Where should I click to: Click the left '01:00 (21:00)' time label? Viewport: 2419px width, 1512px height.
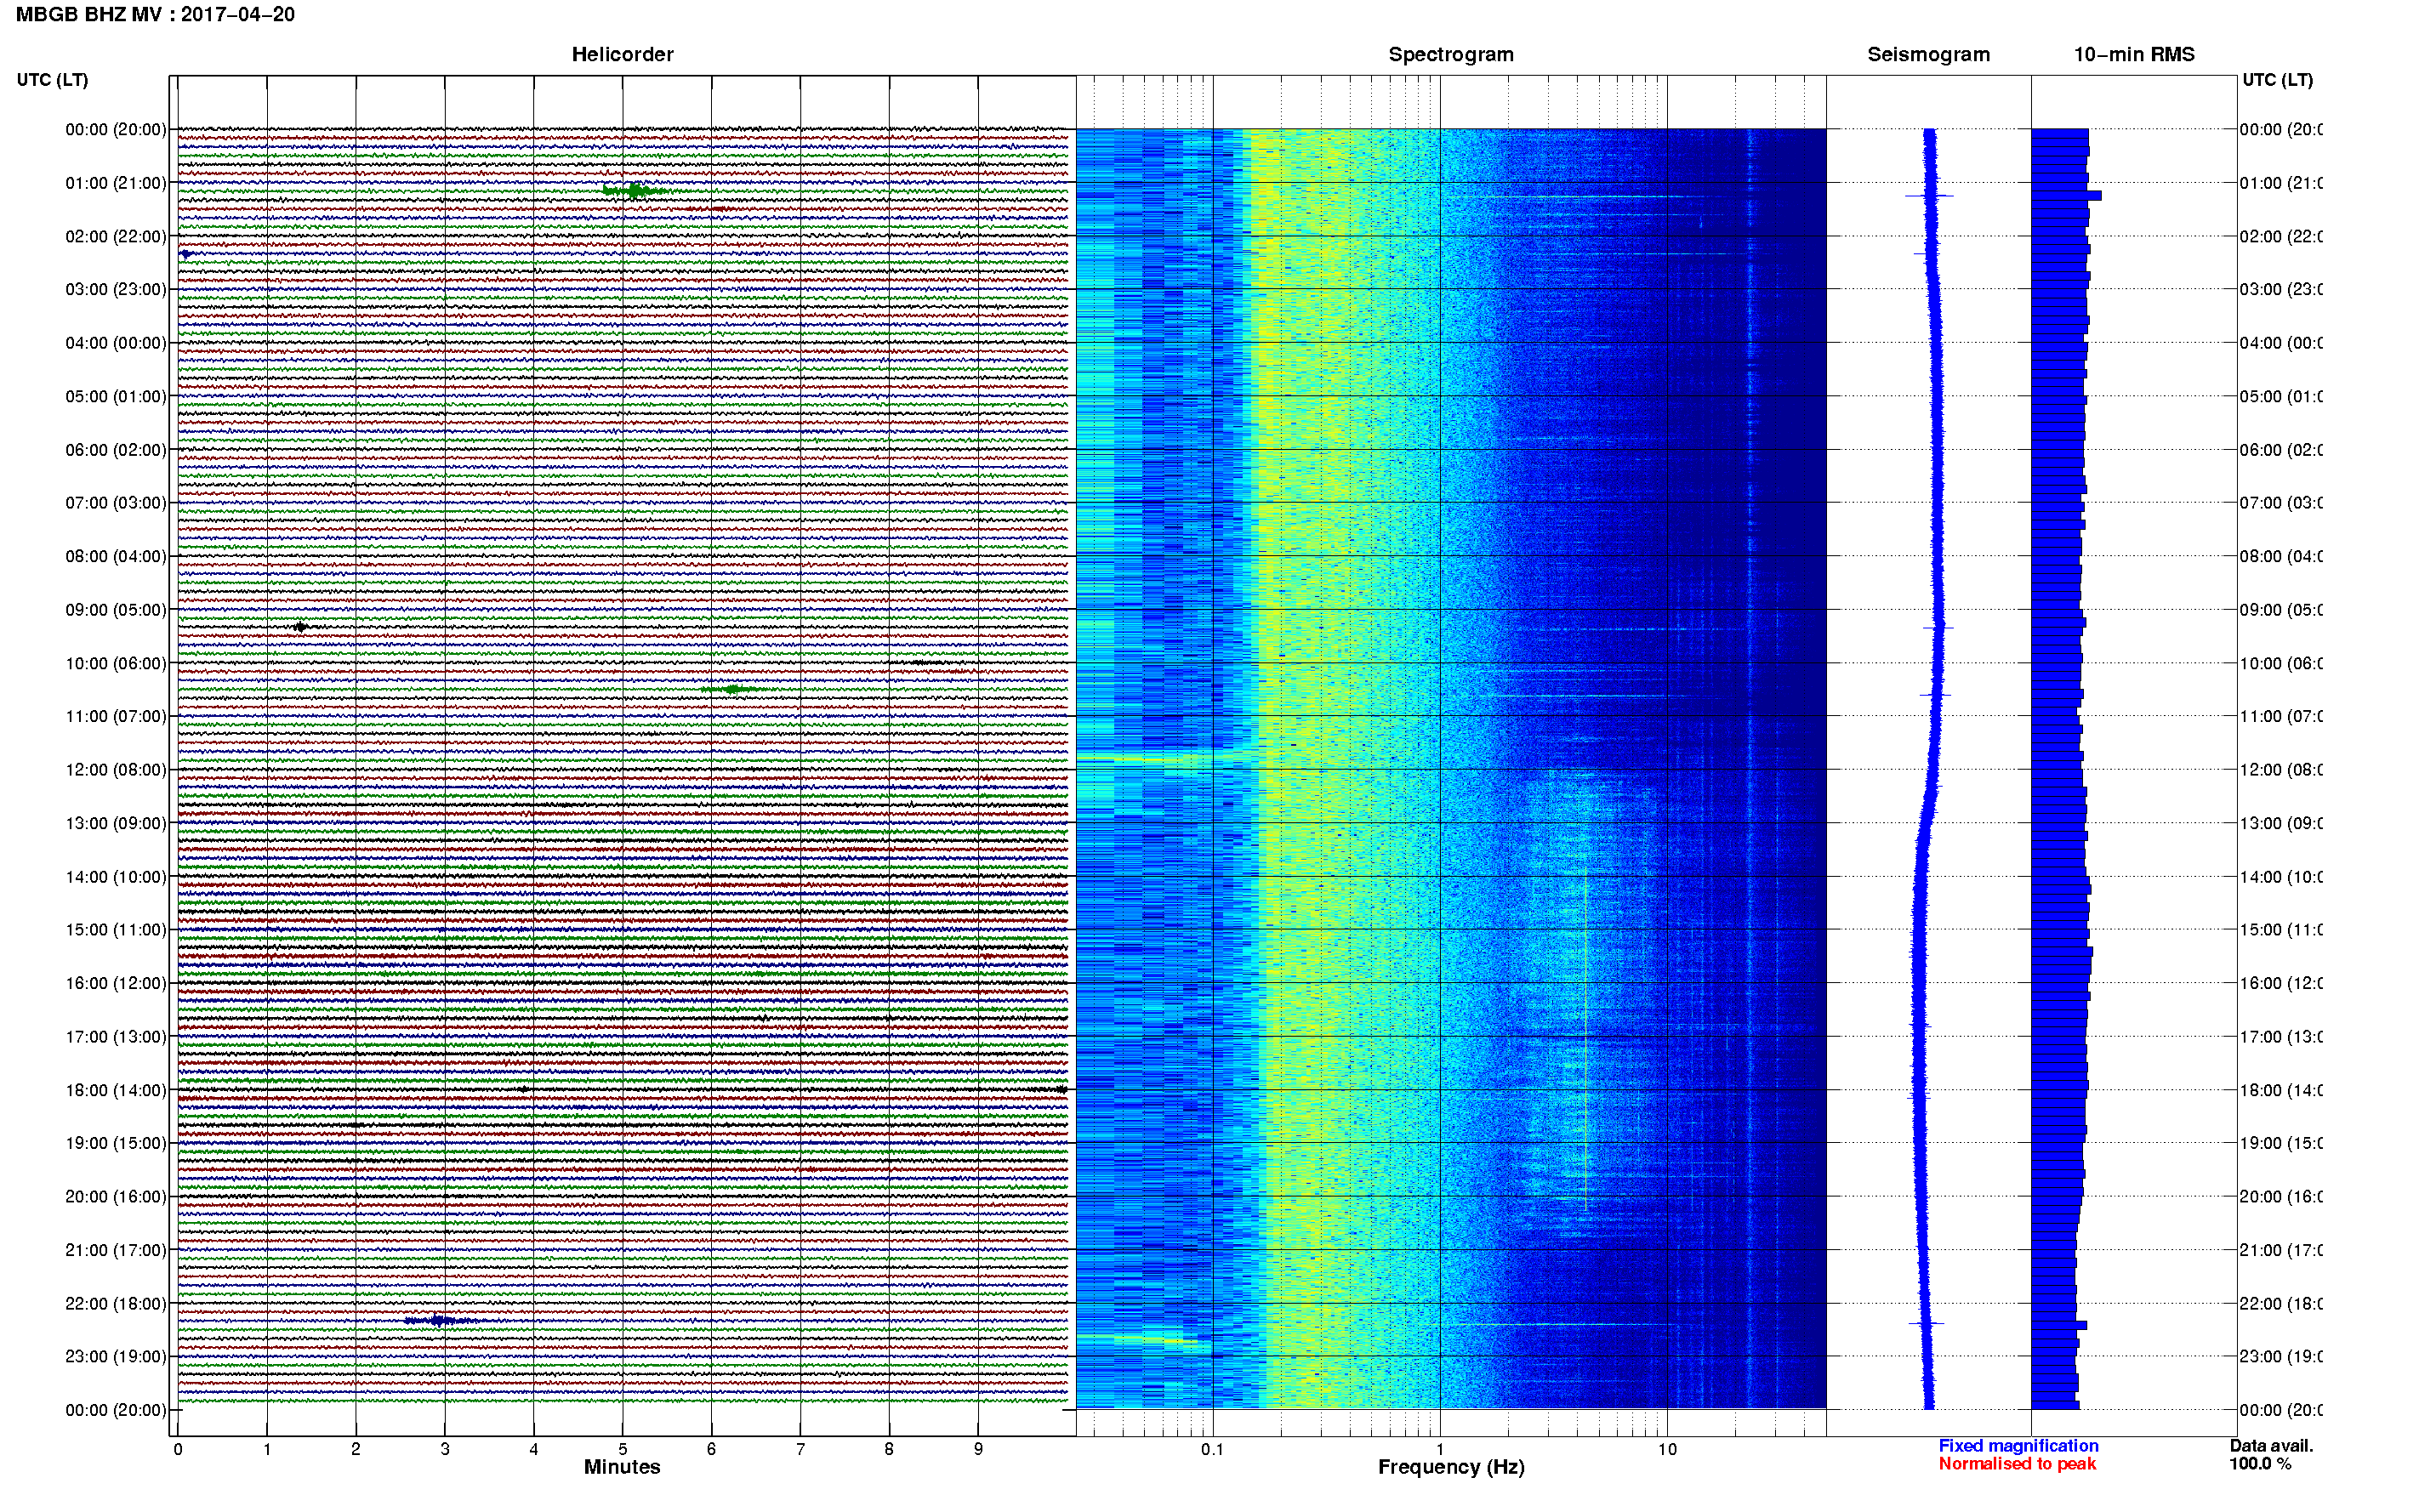116,183
